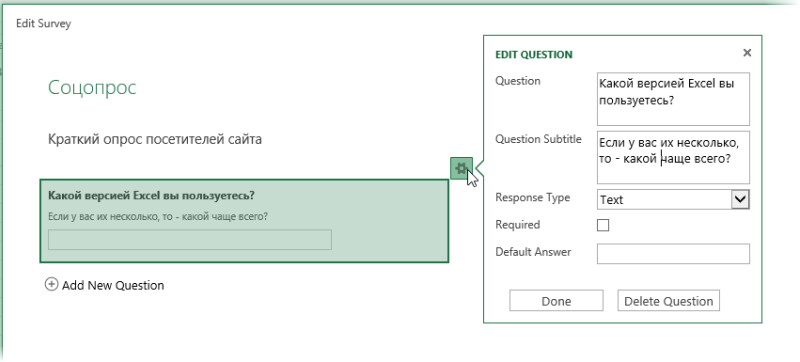Click the Delete Question button
The width and height of the screenshot is (800, 362).
[668, 301]
